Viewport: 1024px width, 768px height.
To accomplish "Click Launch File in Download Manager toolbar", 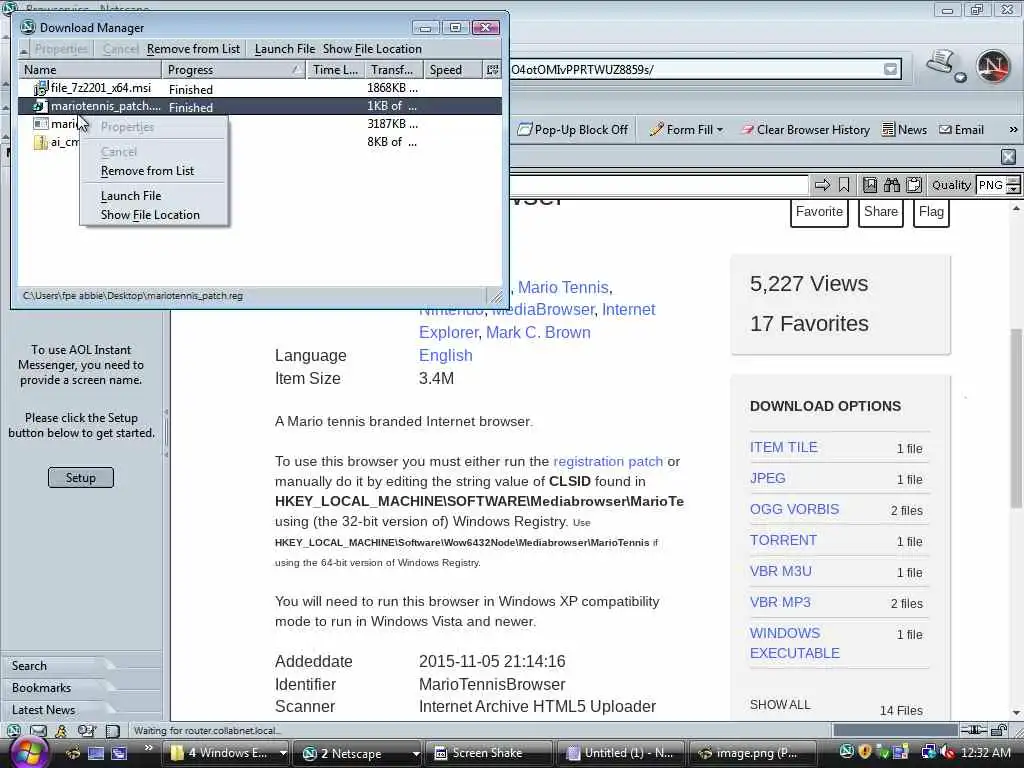I will (x=285, y=49).
